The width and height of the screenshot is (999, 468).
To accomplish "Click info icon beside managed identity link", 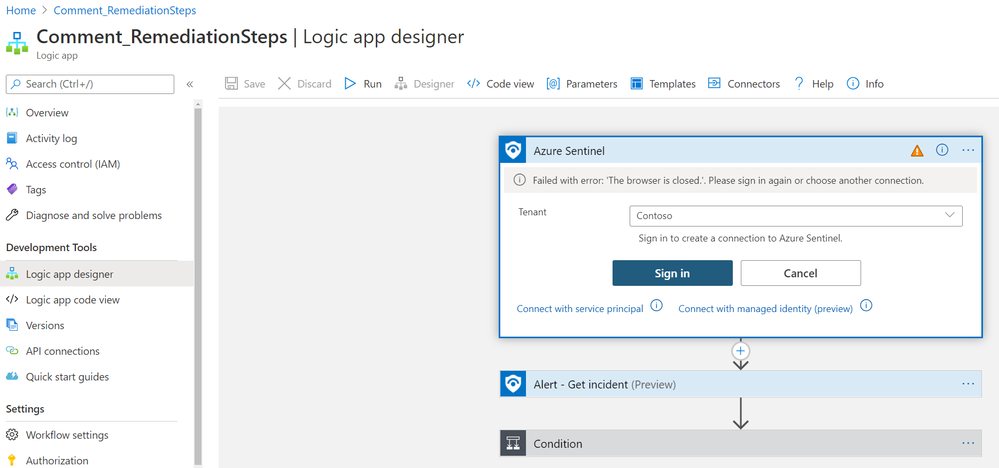I will (x=866, y=306).
